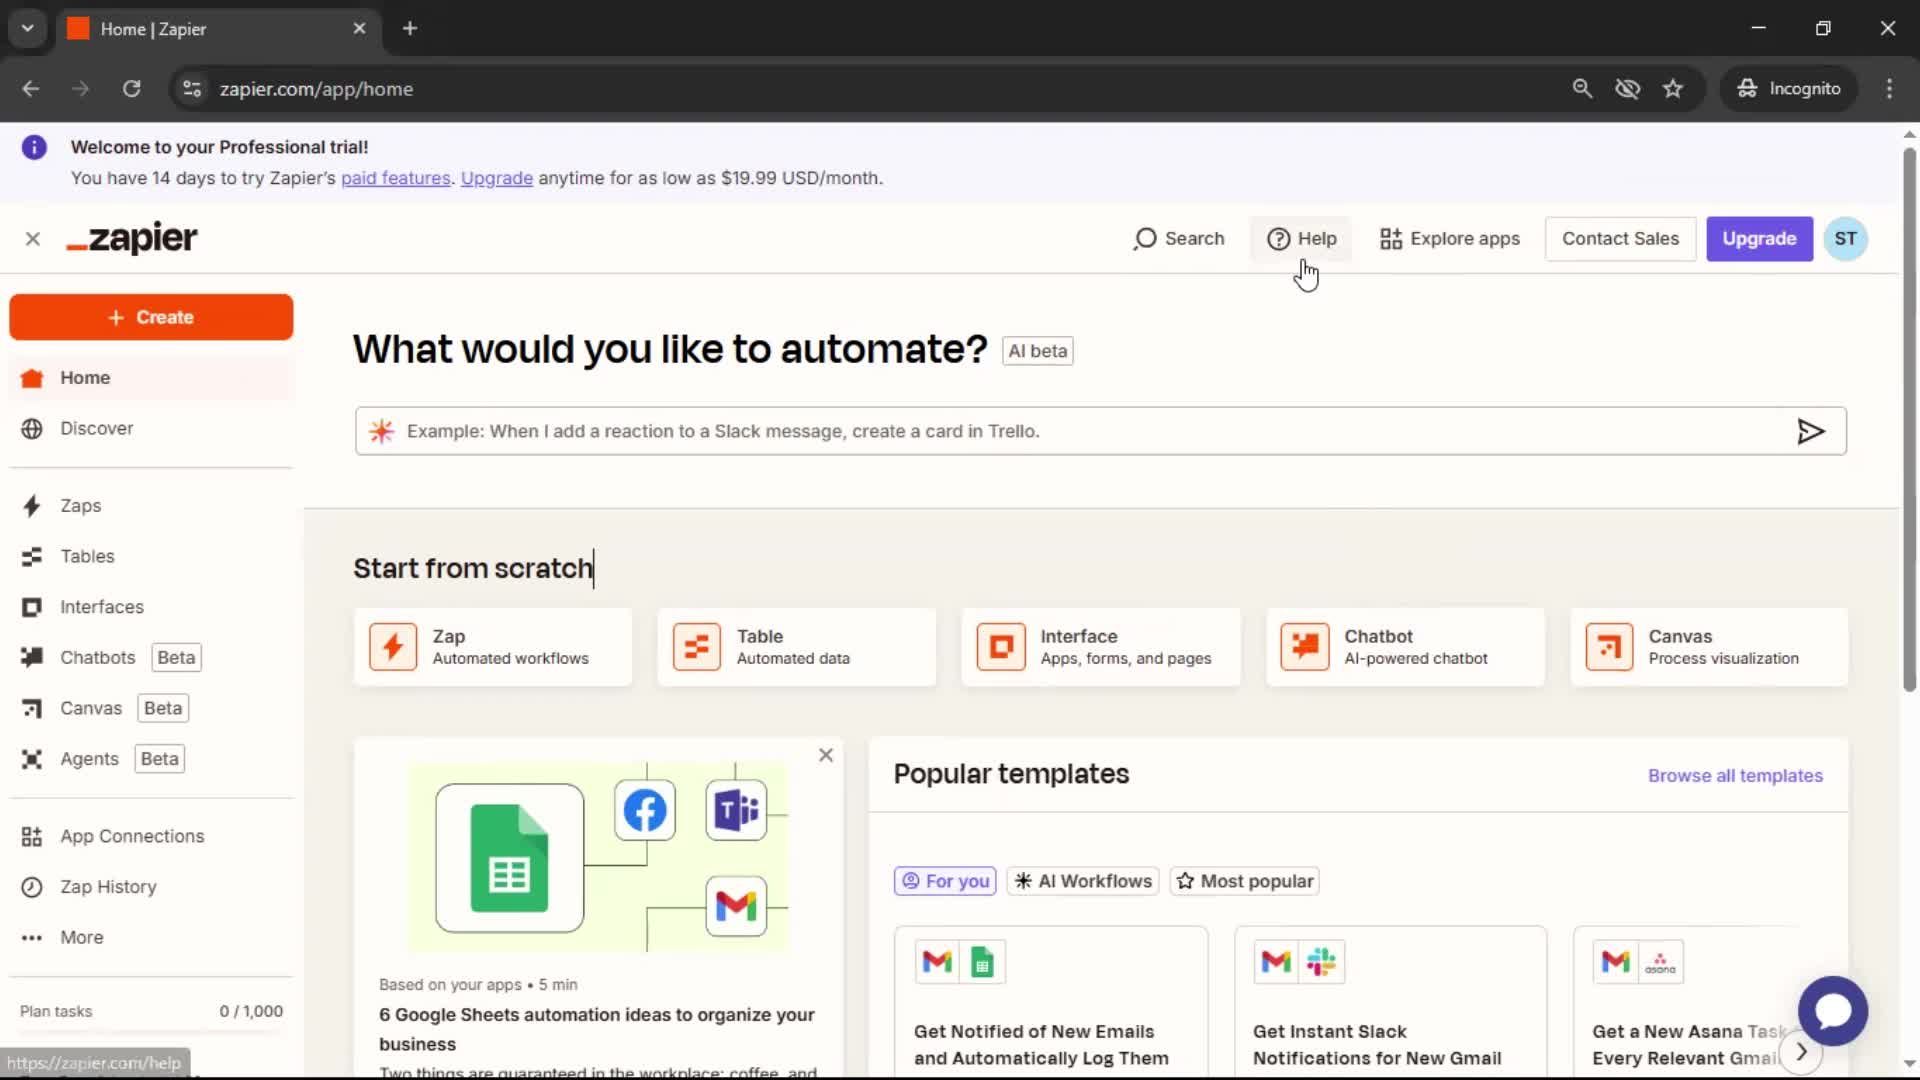Open Explore apps

point(1450,239)
